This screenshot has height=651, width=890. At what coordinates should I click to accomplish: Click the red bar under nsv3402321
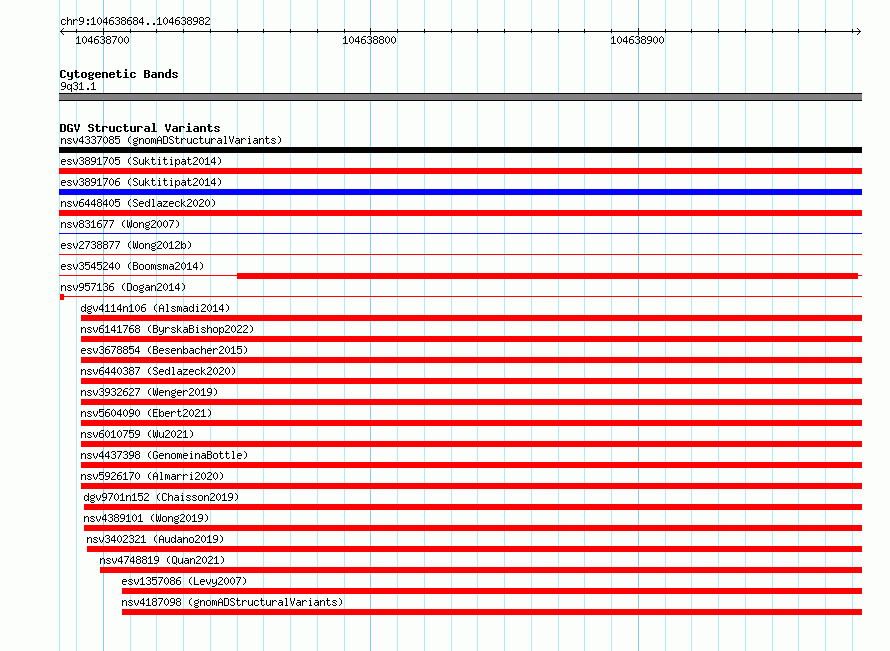(475, 549)
